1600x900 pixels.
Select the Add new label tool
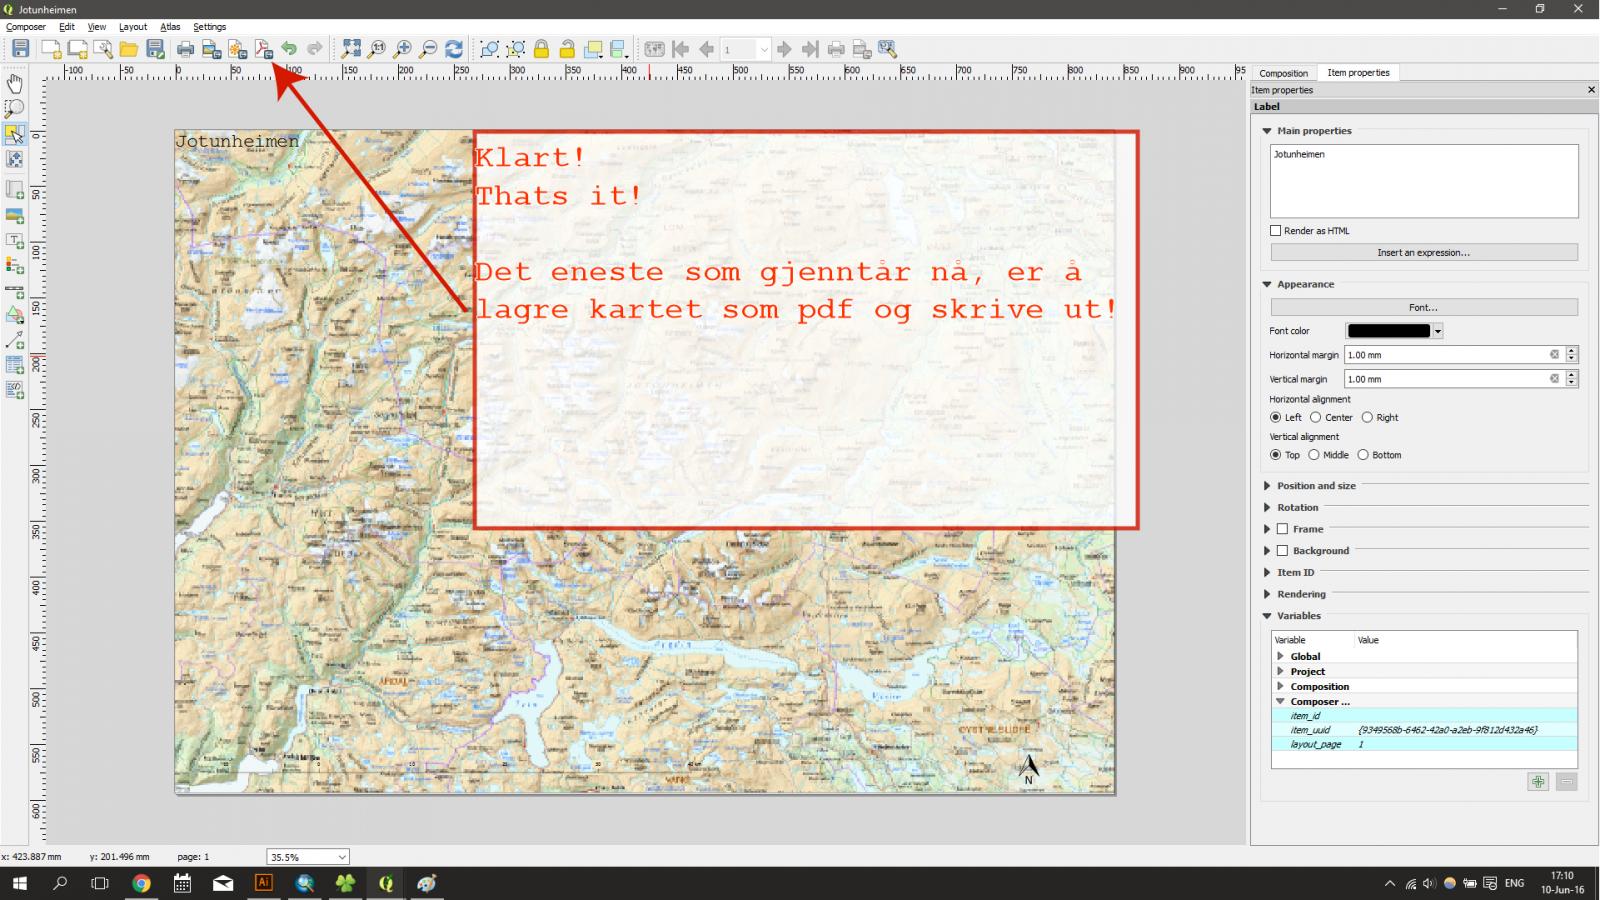[x=14, y=241]
